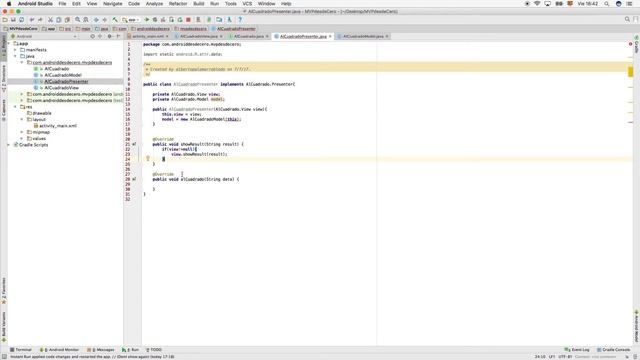Open the Run tool window
The width and height of the screenshot is (640, 360).
tap(131, 350)
